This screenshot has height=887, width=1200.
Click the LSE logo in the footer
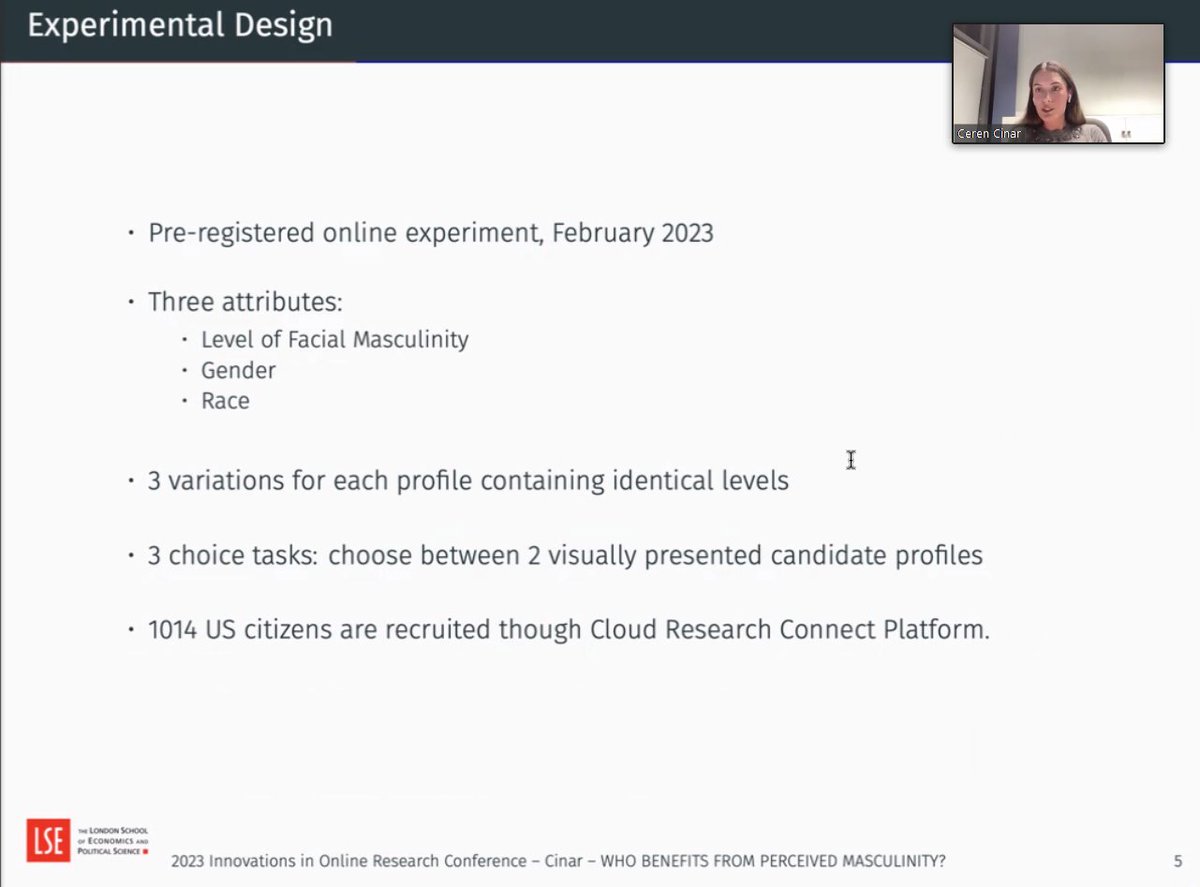pos(48,841)
